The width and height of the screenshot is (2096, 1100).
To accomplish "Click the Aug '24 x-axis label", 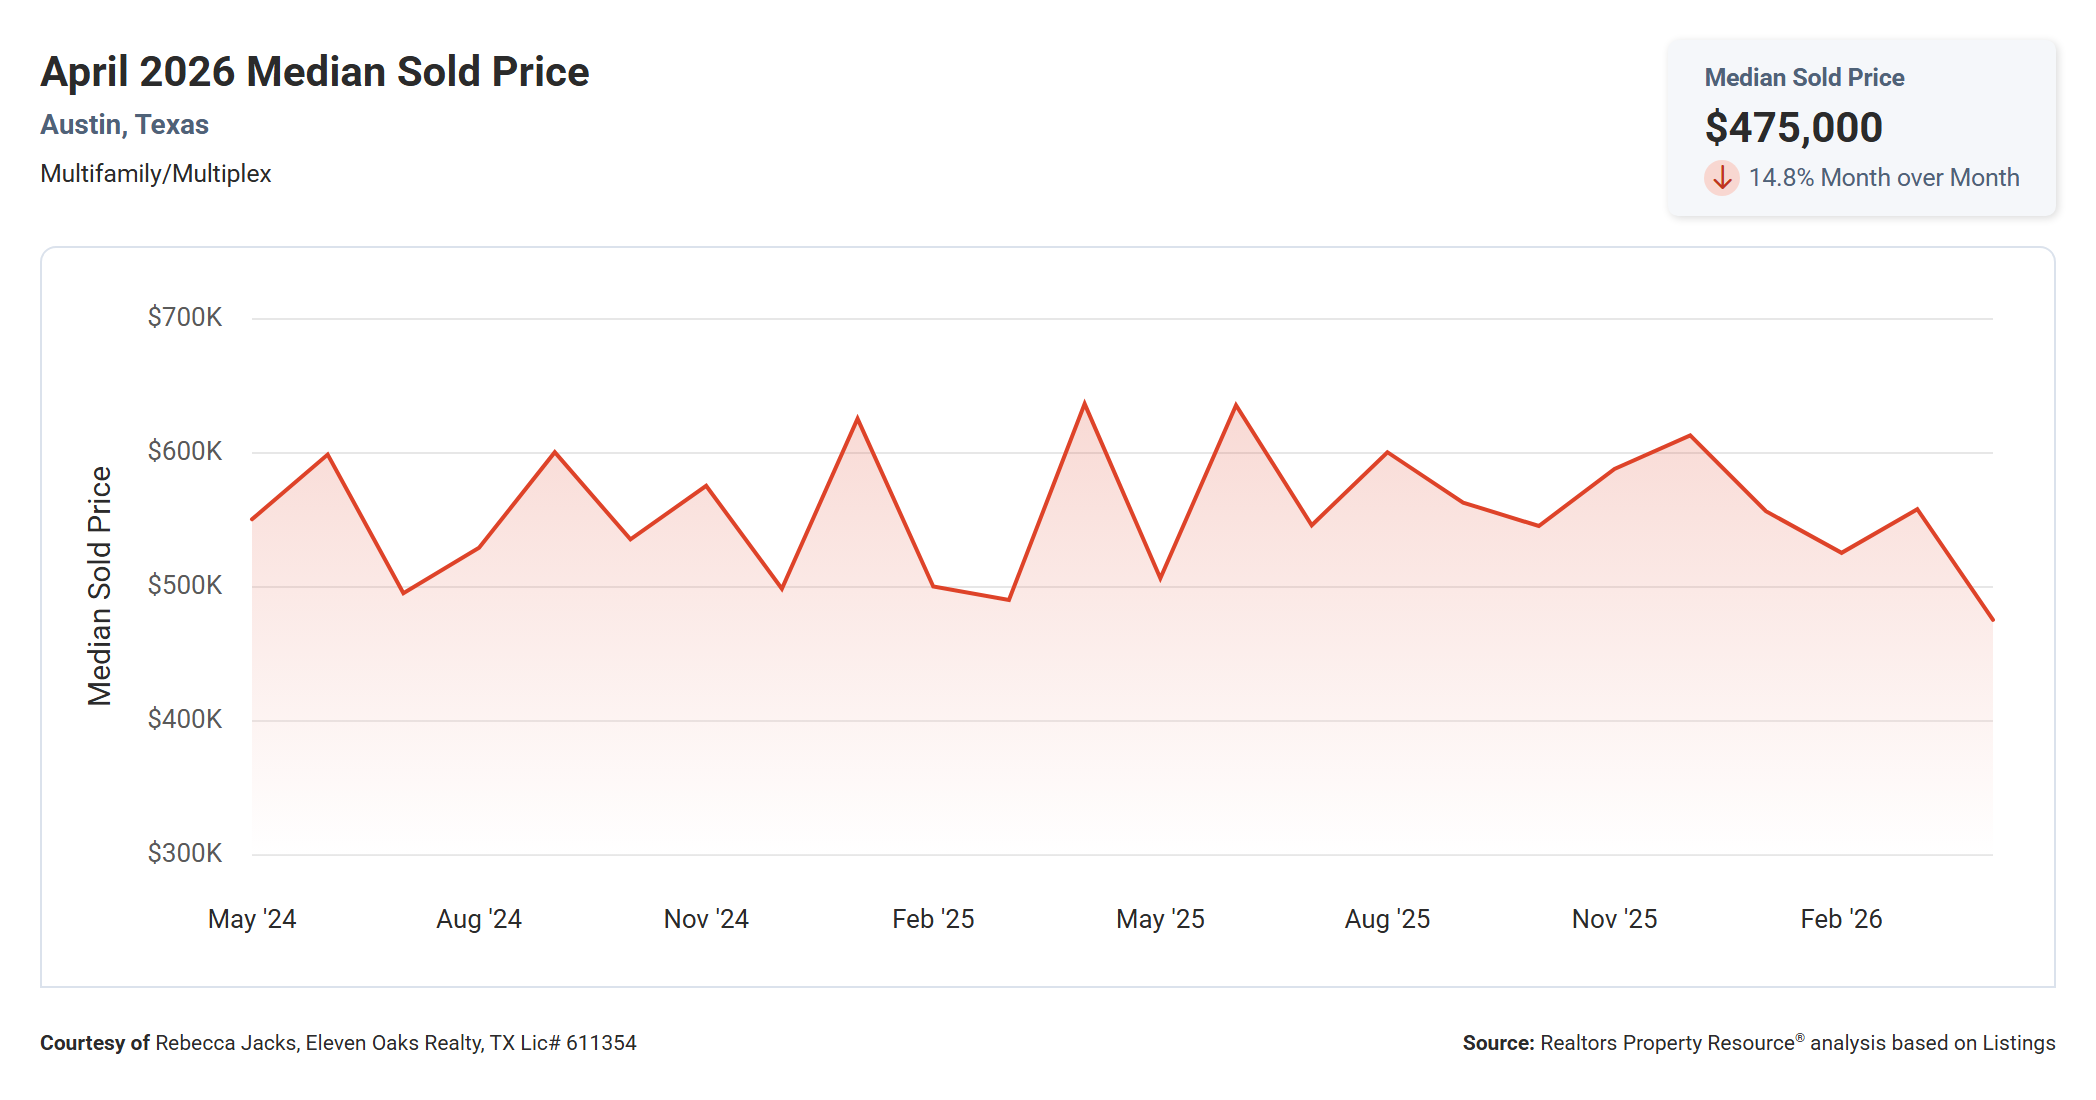I will (479, 919).
